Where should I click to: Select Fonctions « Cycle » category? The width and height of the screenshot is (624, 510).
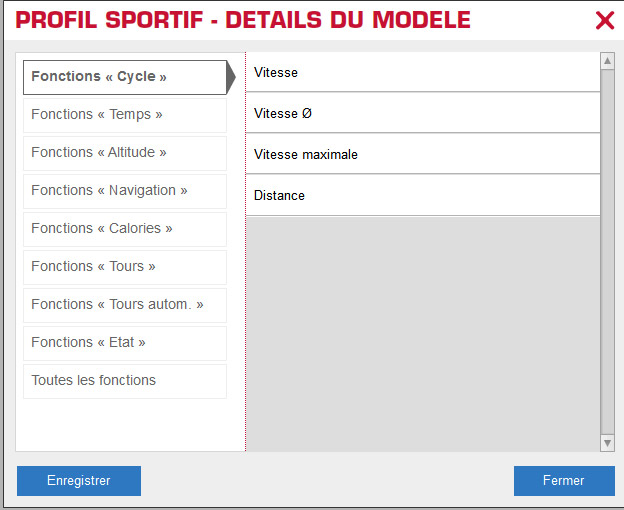(x=125, y=77)
